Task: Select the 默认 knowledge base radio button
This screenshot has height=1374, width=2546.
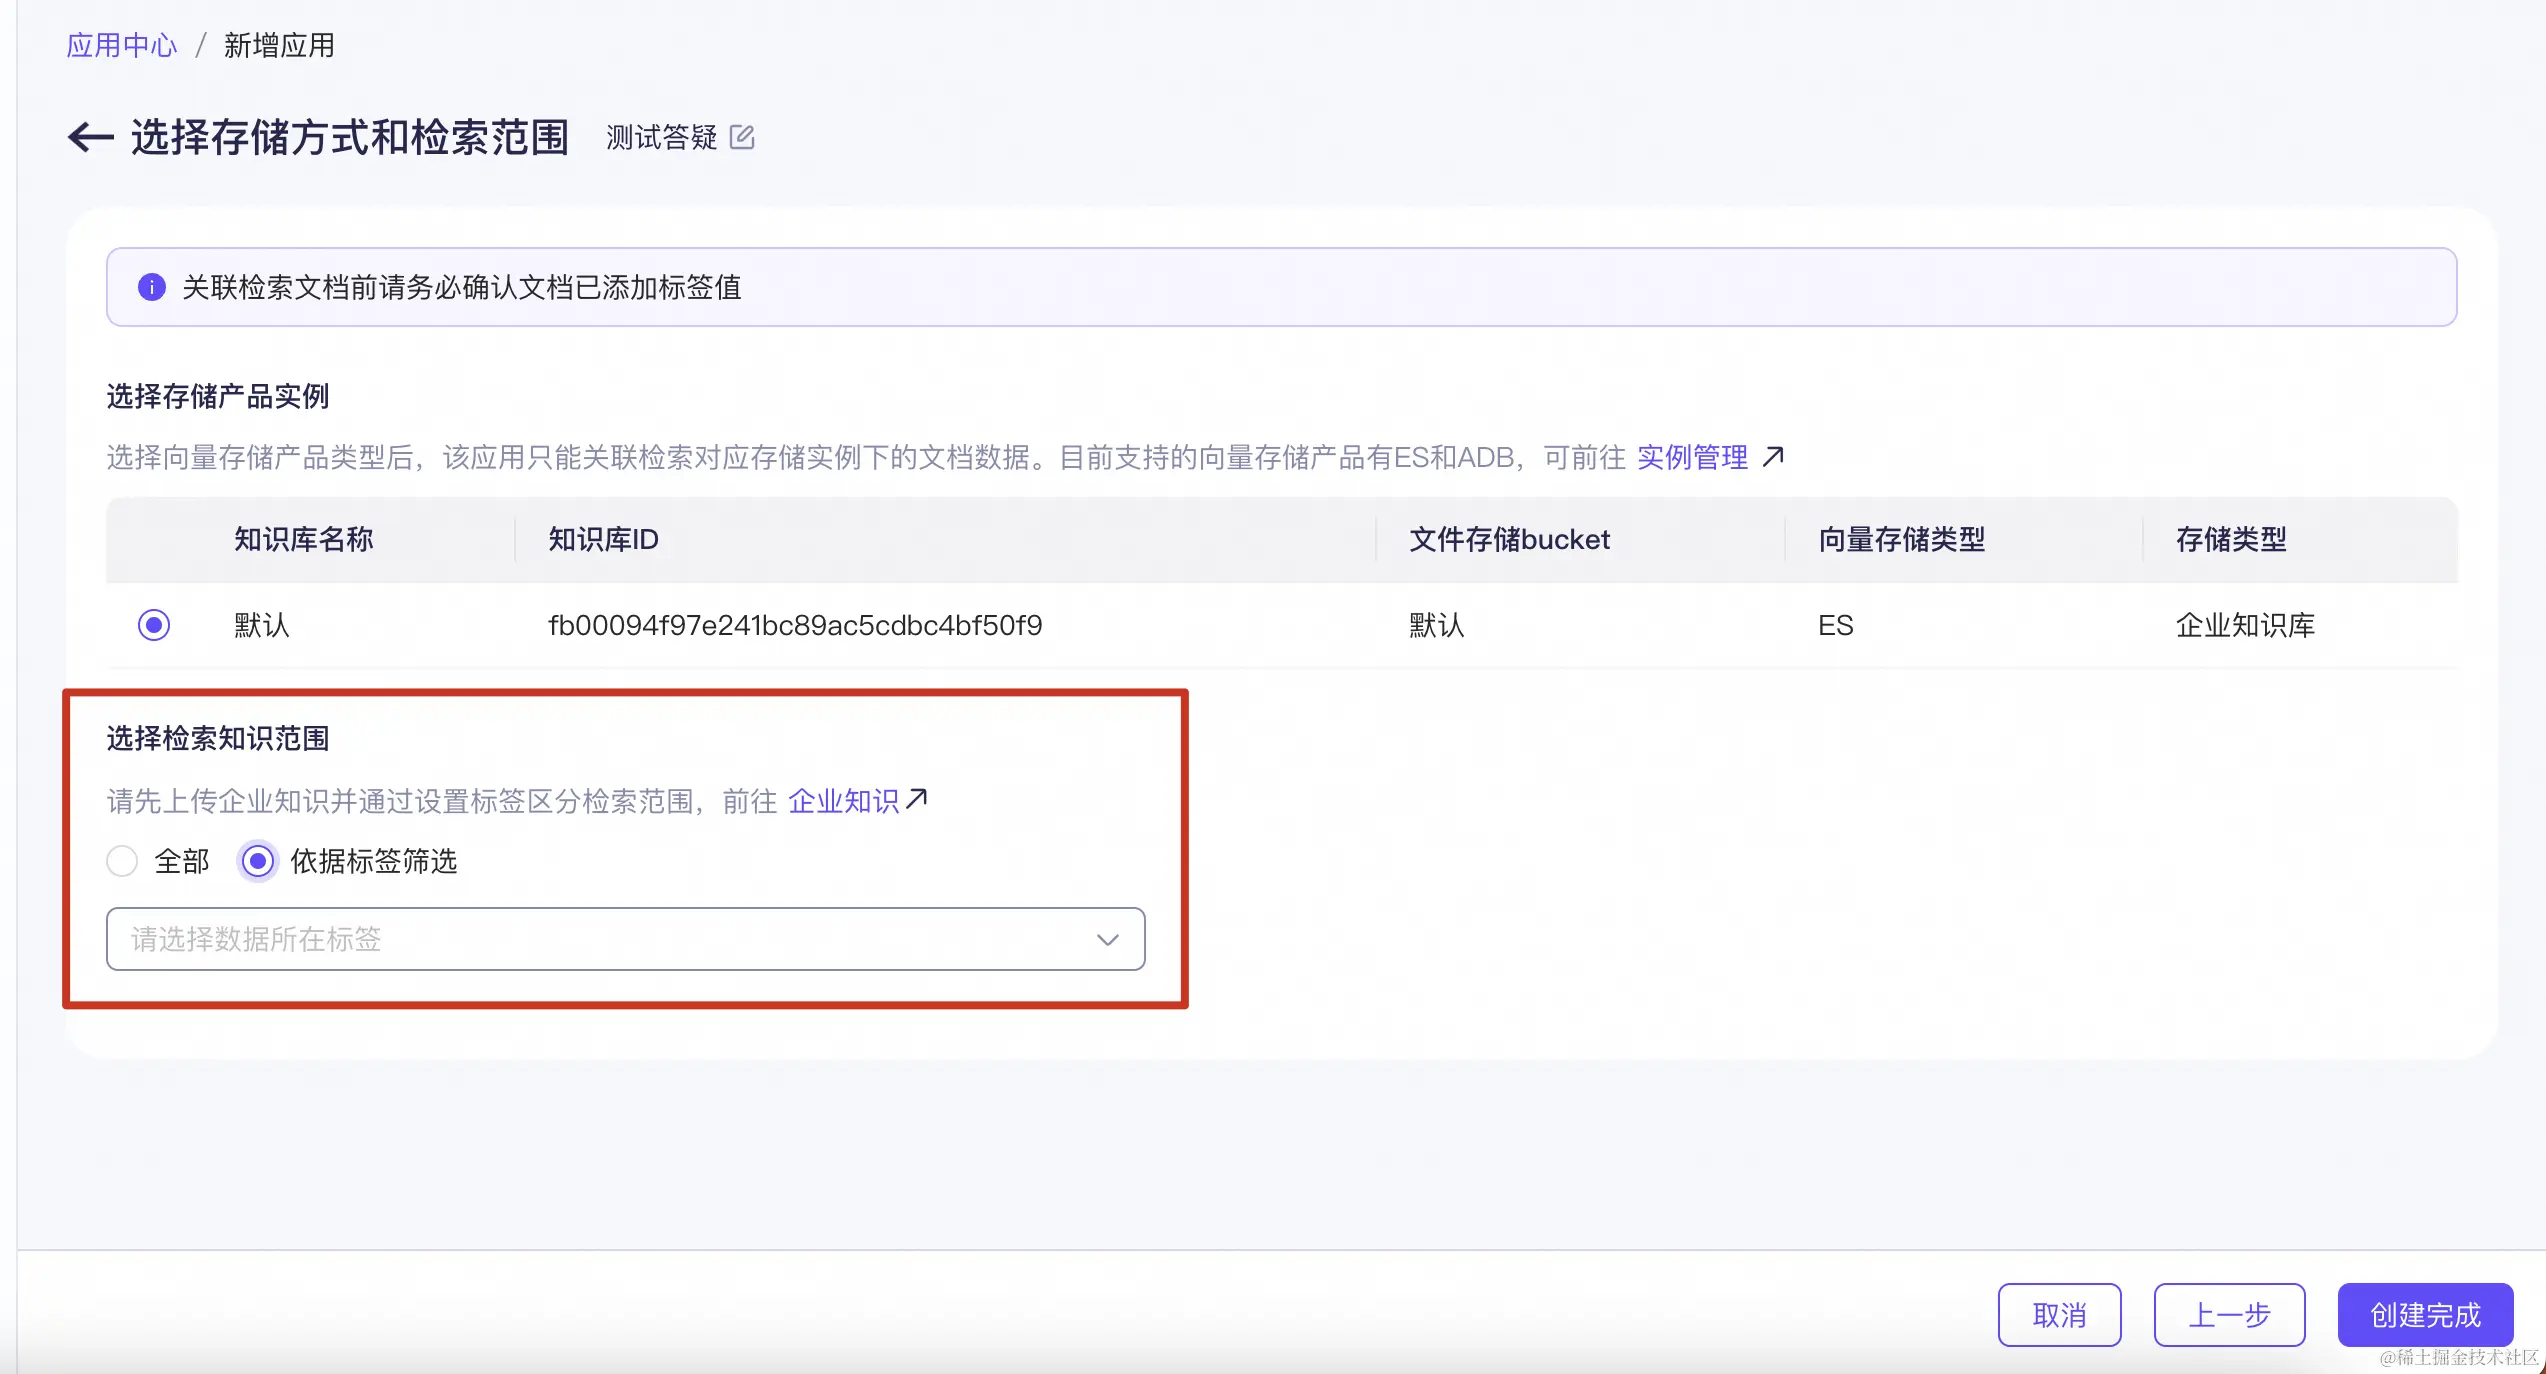Action: point(154,625)
